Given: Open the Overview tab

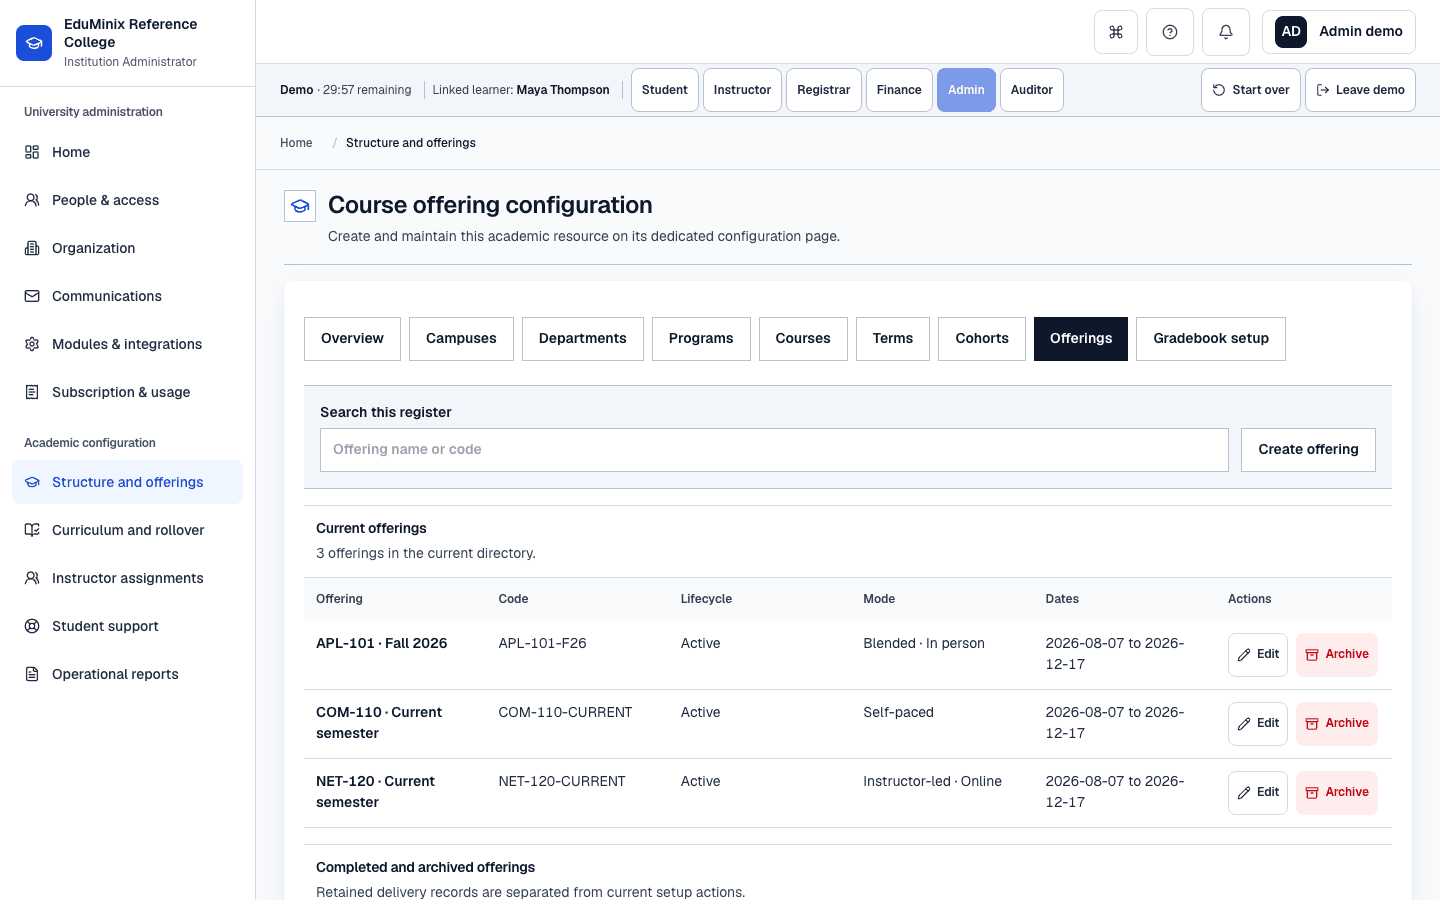Looking at the screenshot, I should pyautogui.click(x=352, y=339).
